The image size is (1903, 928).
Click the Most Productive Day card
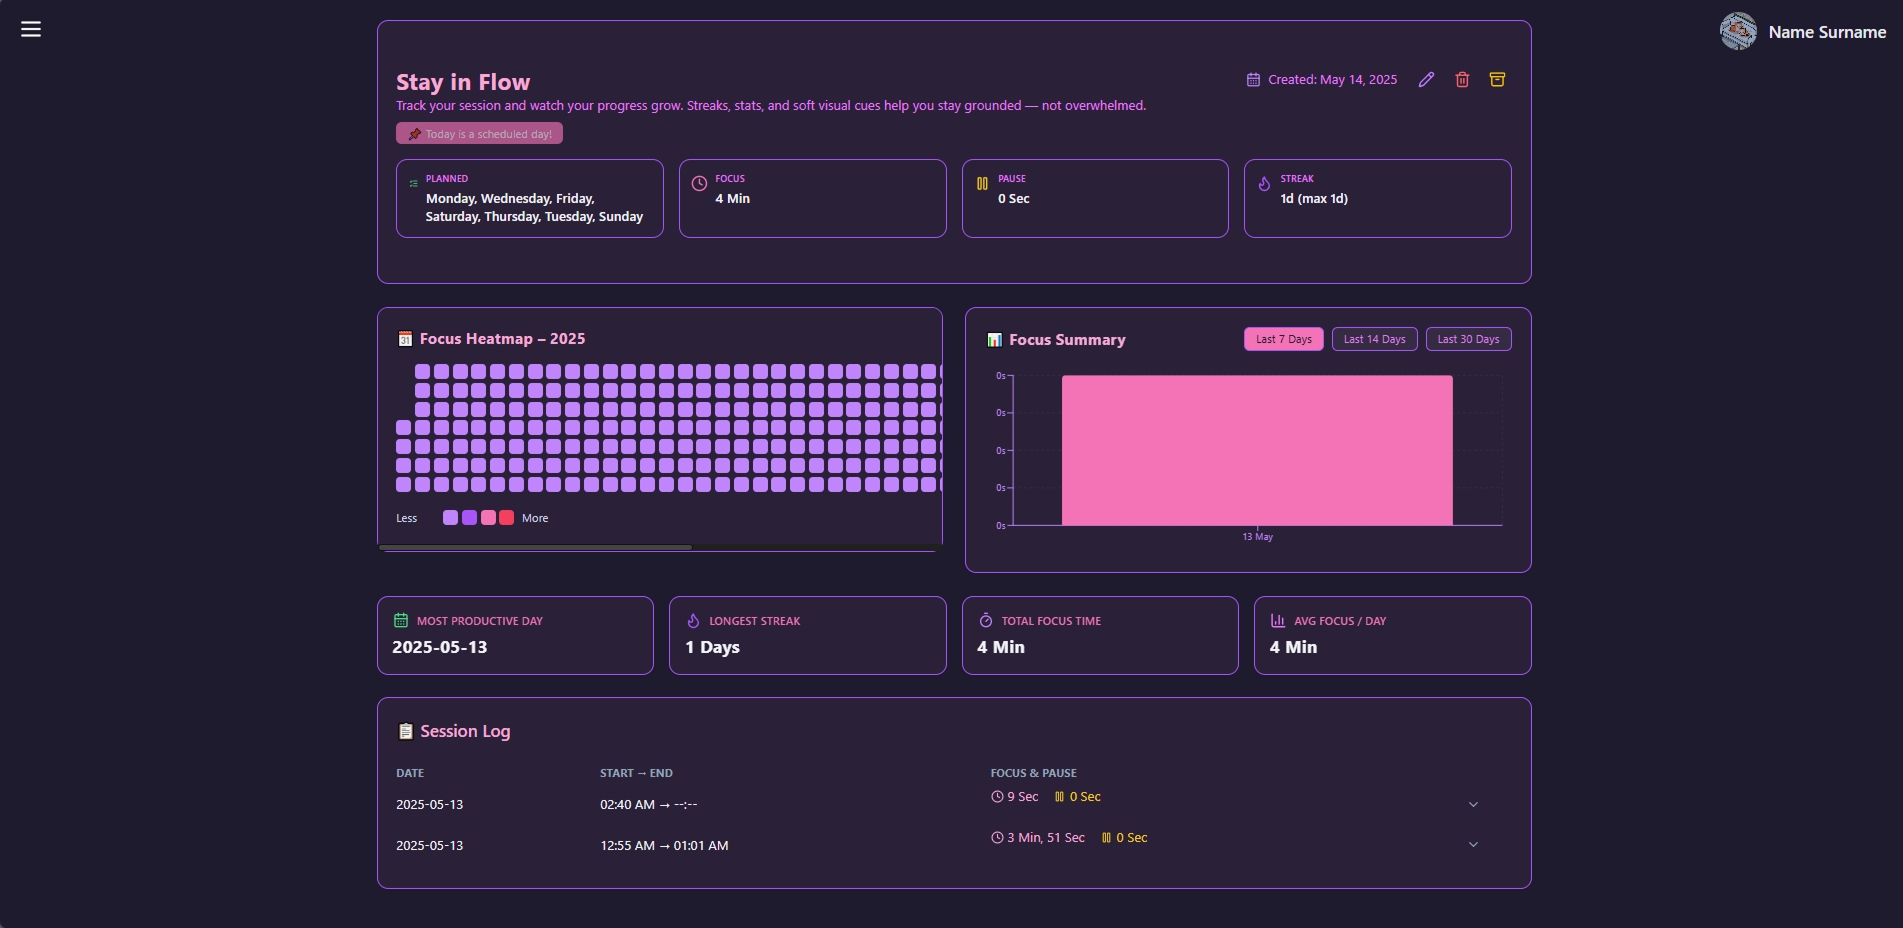(515, 635)
